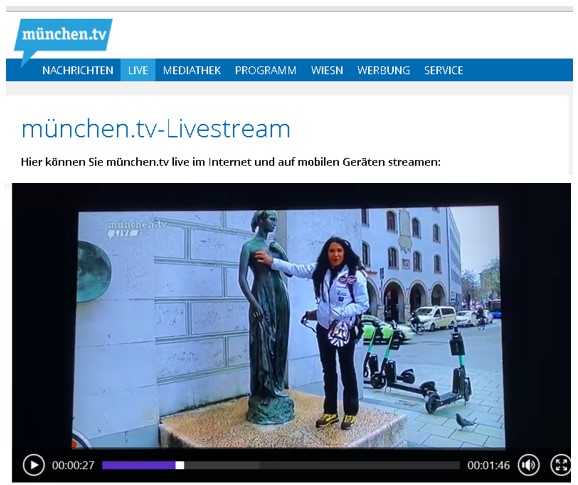
Task: Click the white progress bar handle
Action: click(x=180, y=465)
